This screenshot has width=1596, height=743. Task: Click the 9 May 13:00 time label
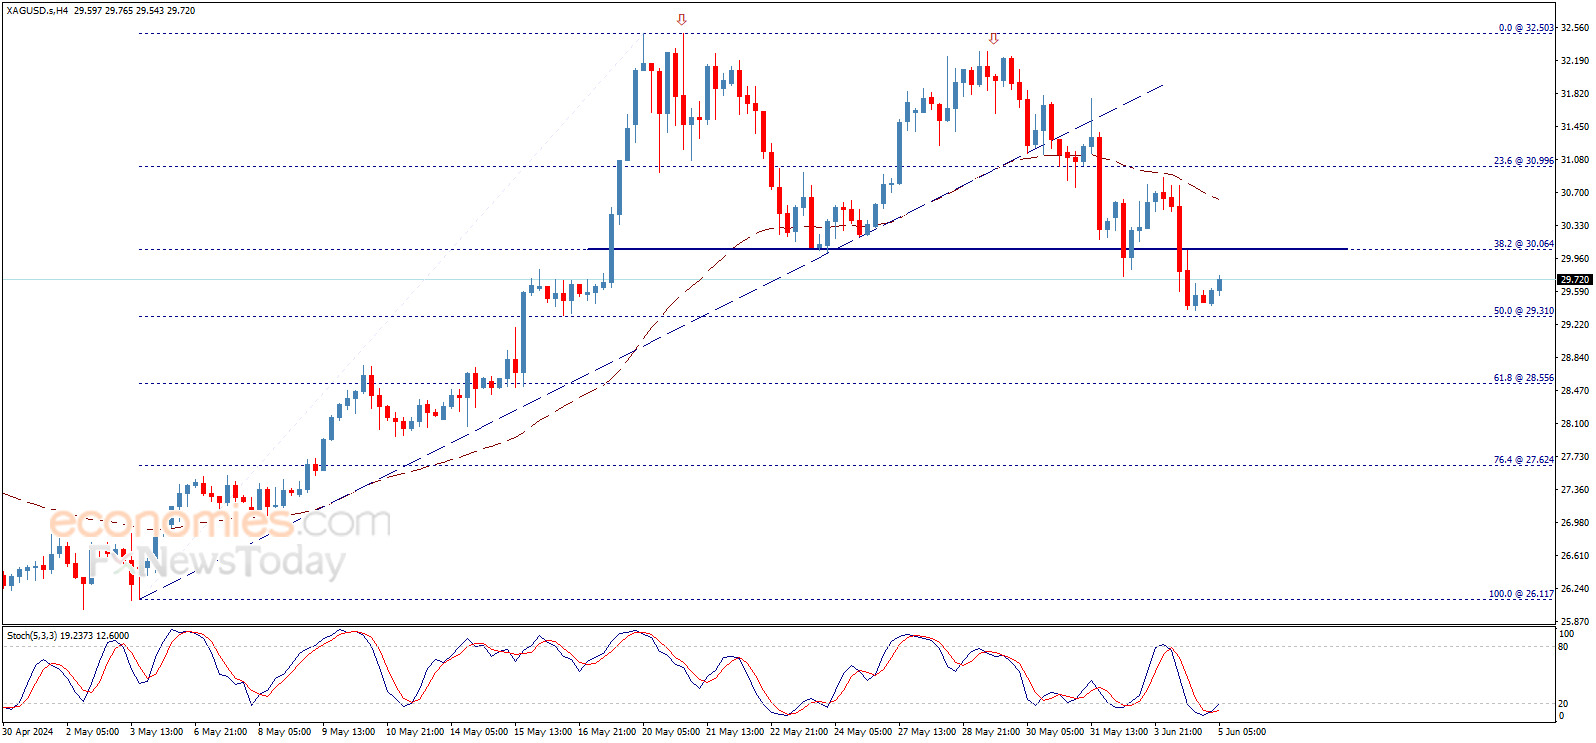(x=348, y=732)
